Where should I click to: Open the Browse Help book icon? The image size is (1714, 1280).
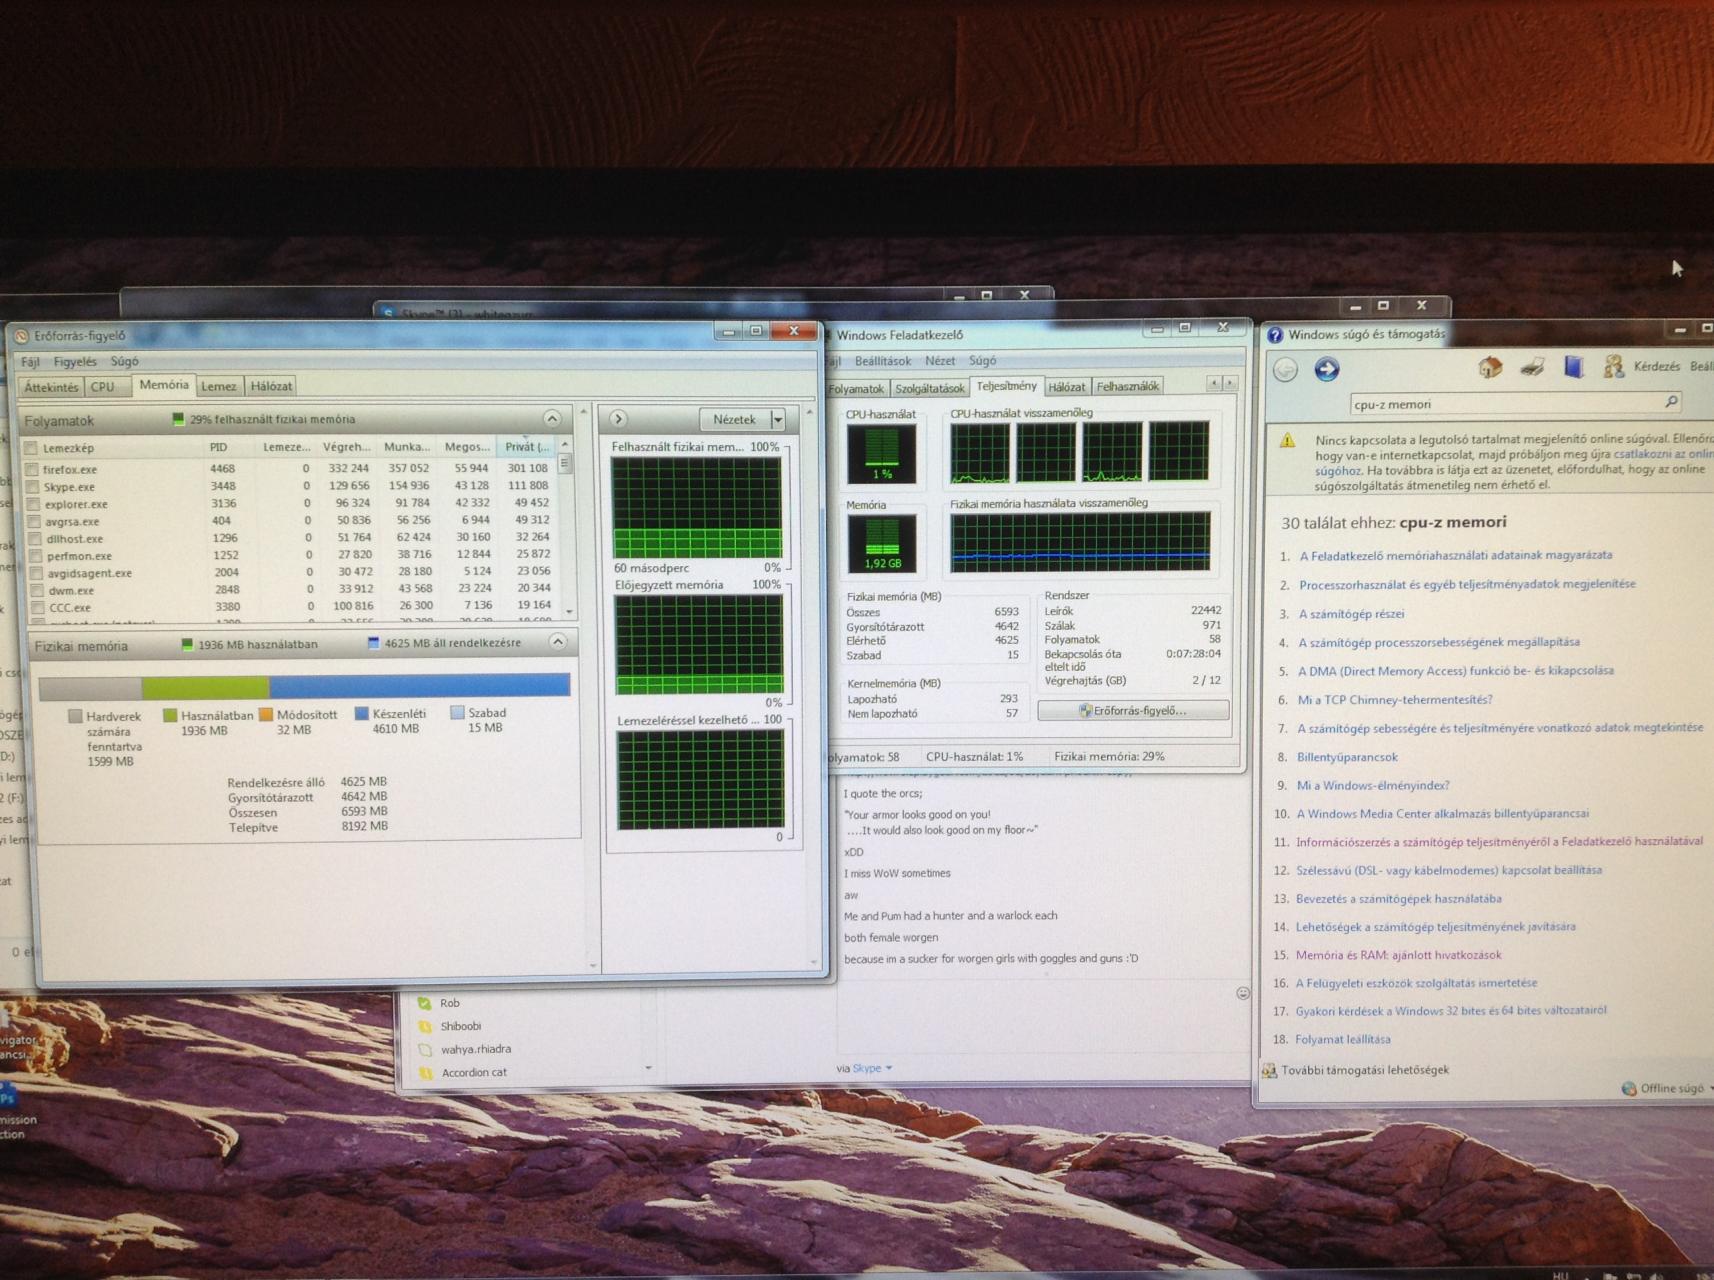[x=1574, y=367]
